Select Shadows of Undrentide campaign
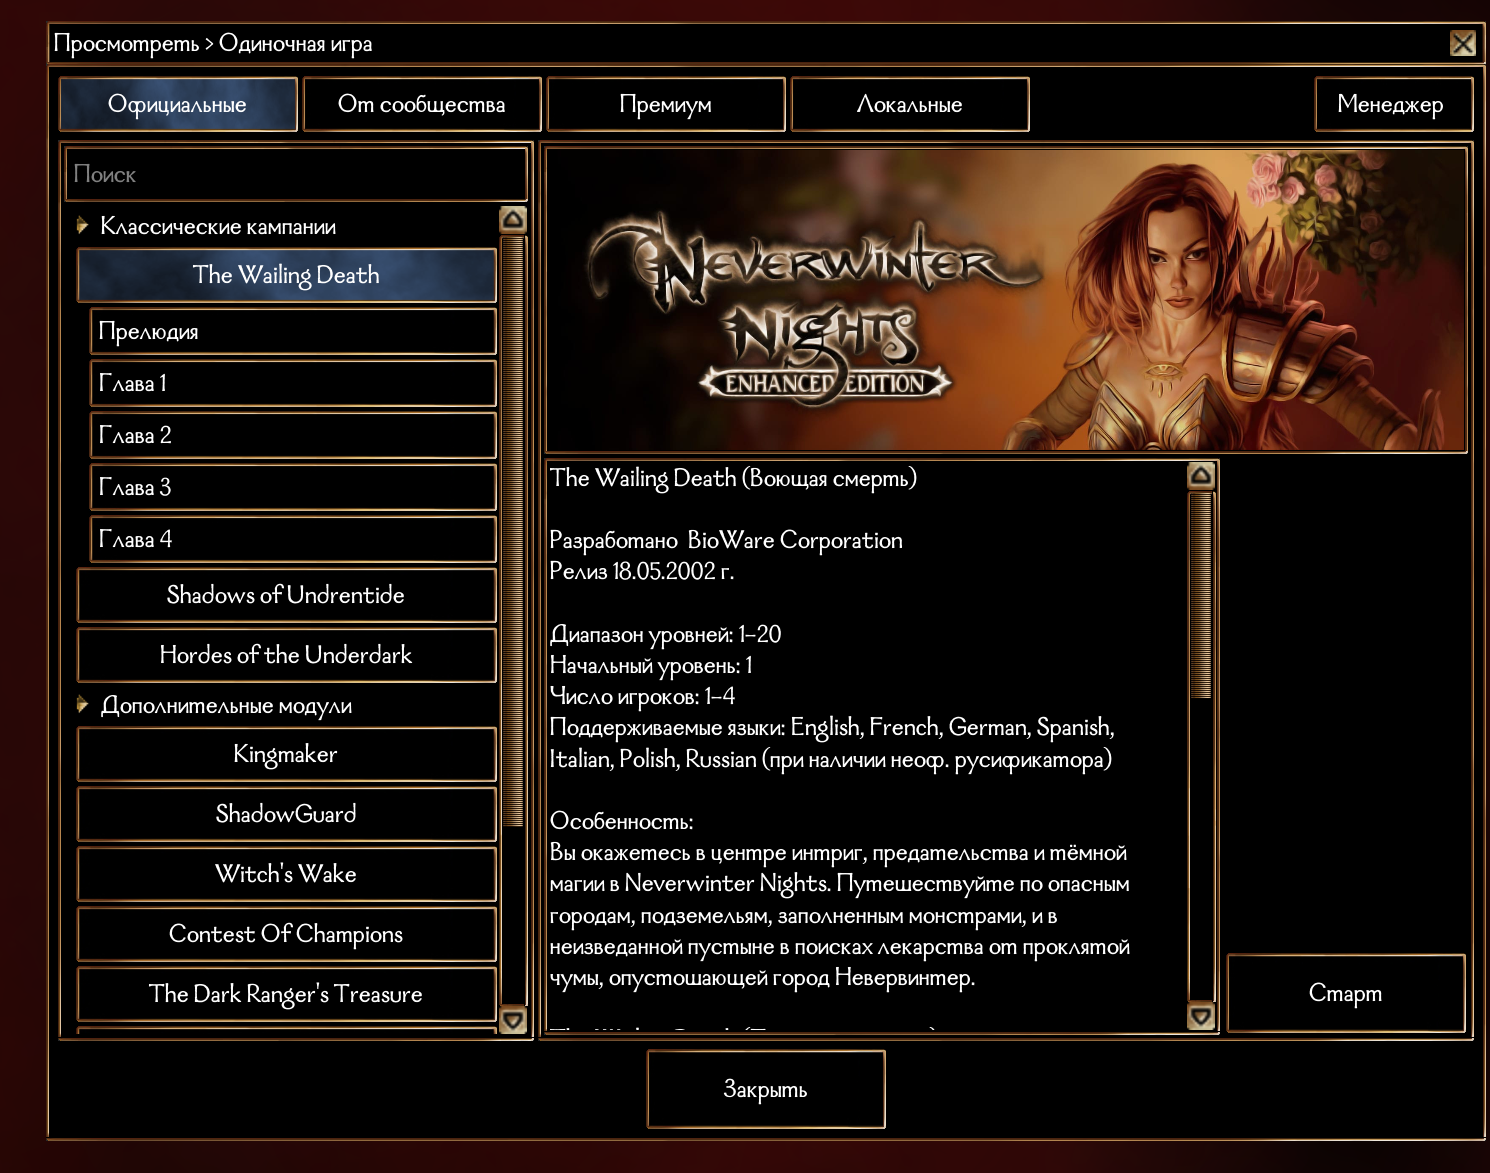 [287, 595]
